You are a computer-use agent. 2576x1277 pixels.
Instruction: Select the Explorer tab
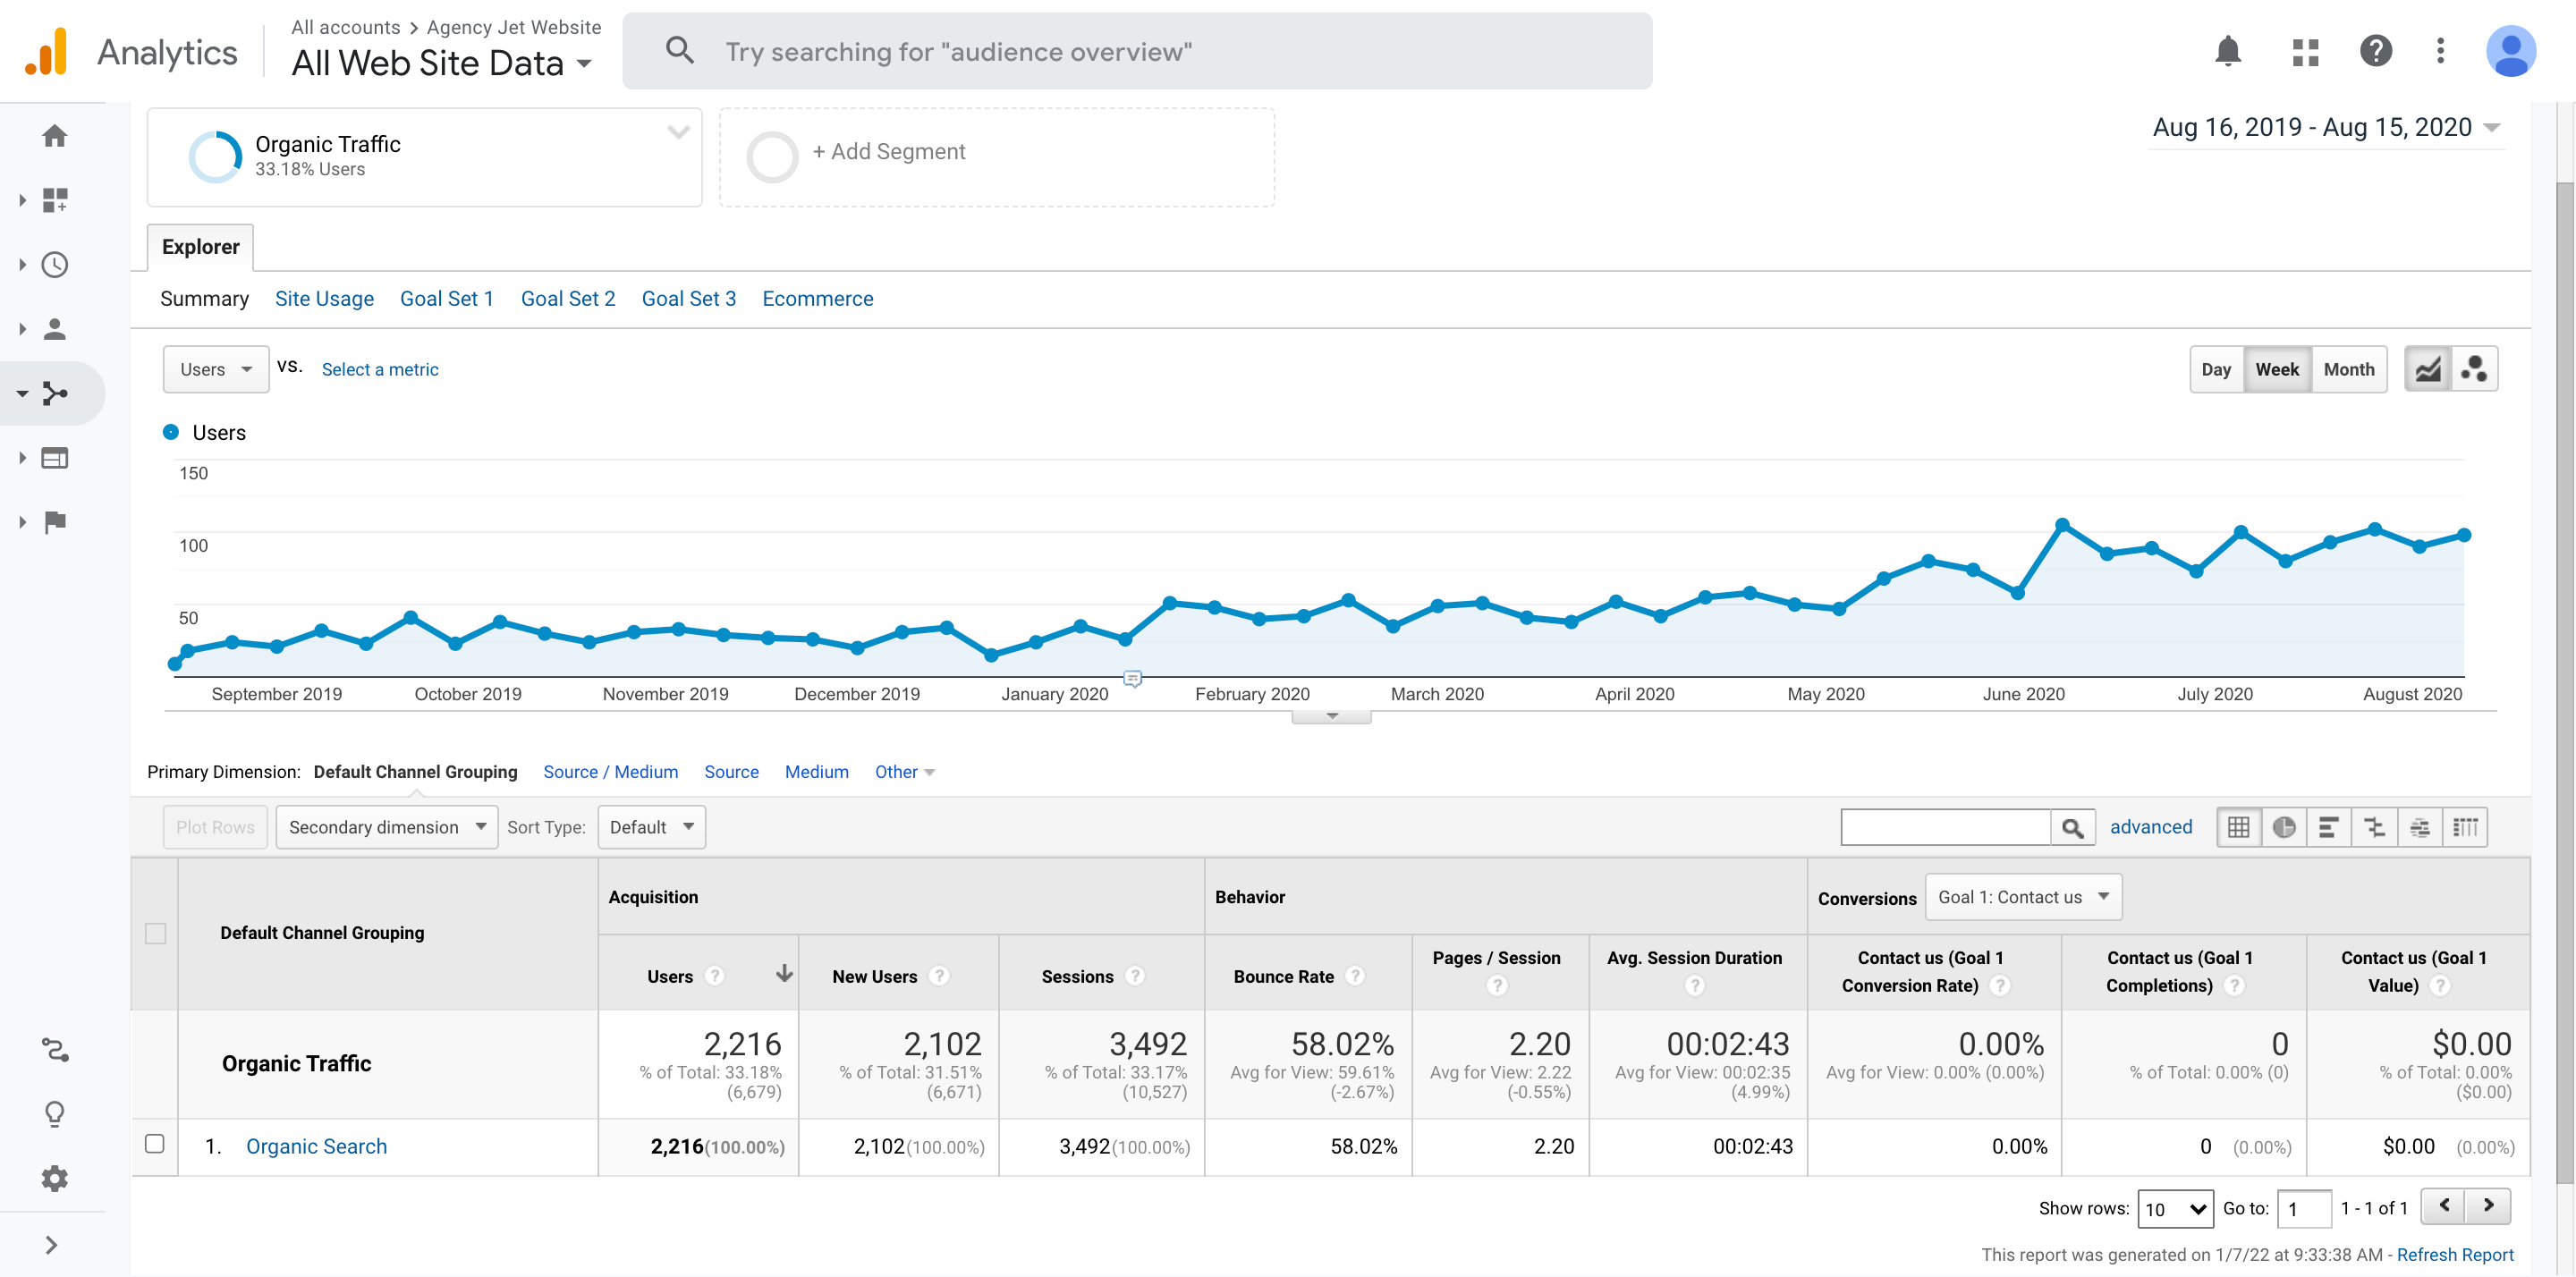[200, 247]
